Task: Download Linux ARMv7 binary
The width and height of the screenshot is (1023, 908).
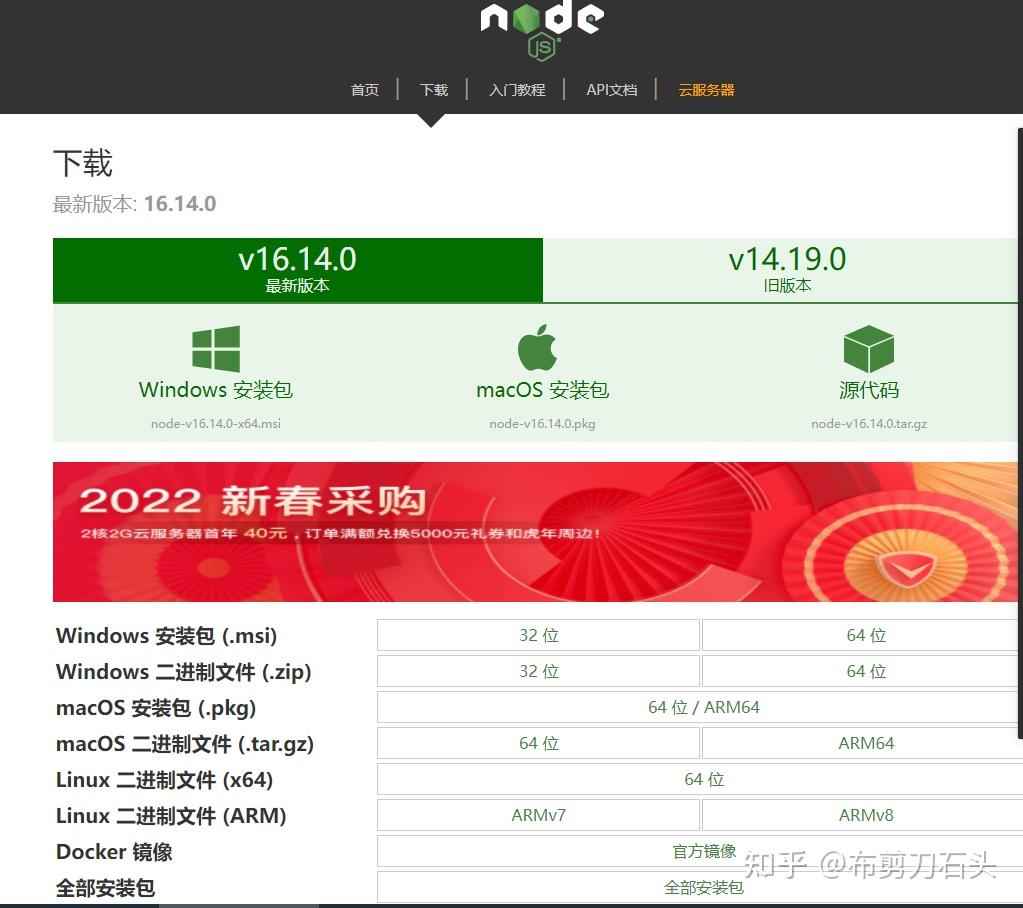Action: point(538,815)
